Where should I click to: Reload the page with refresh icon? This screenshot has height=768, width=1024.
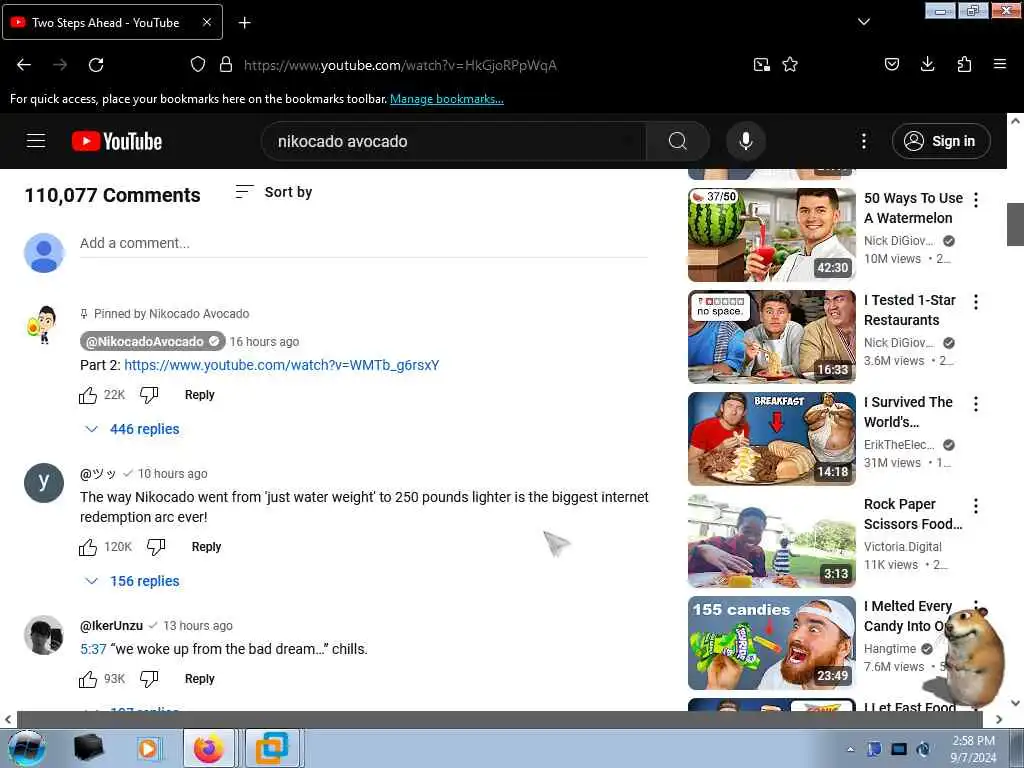pyautogui.click(x=96, y=65)
